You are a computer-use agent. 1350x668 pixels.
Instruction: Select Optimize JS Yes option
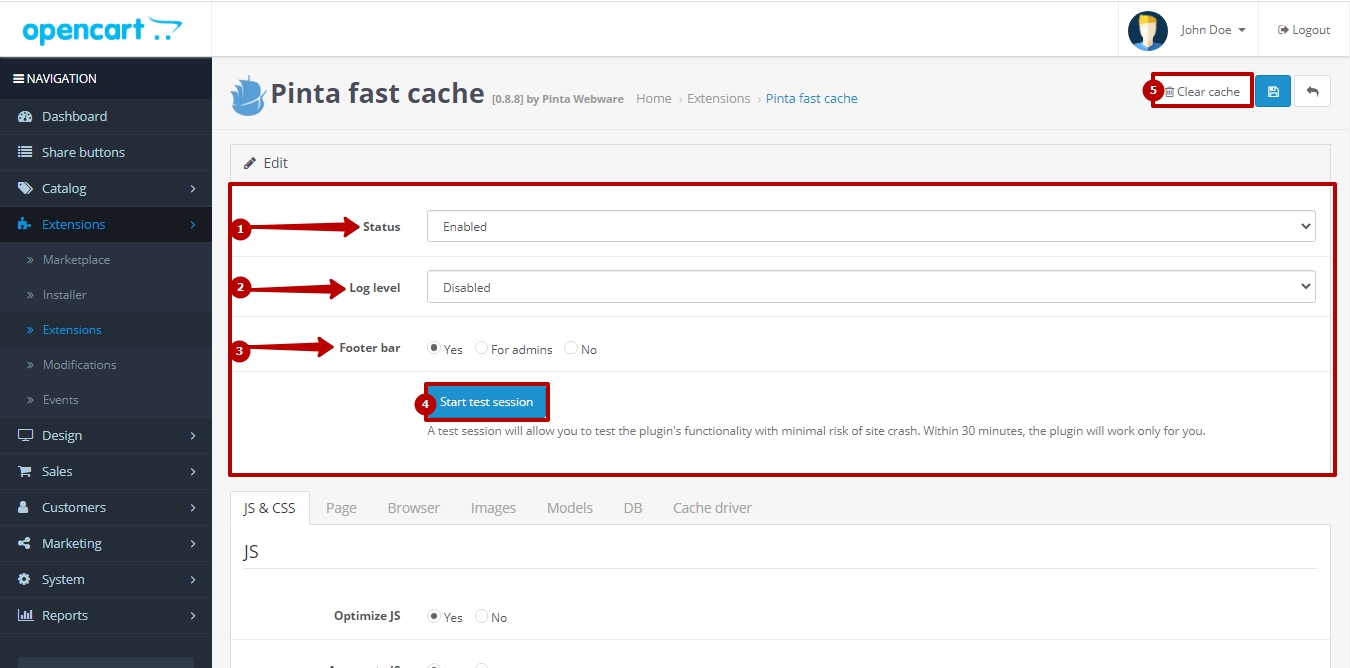(x=434, y=616)
